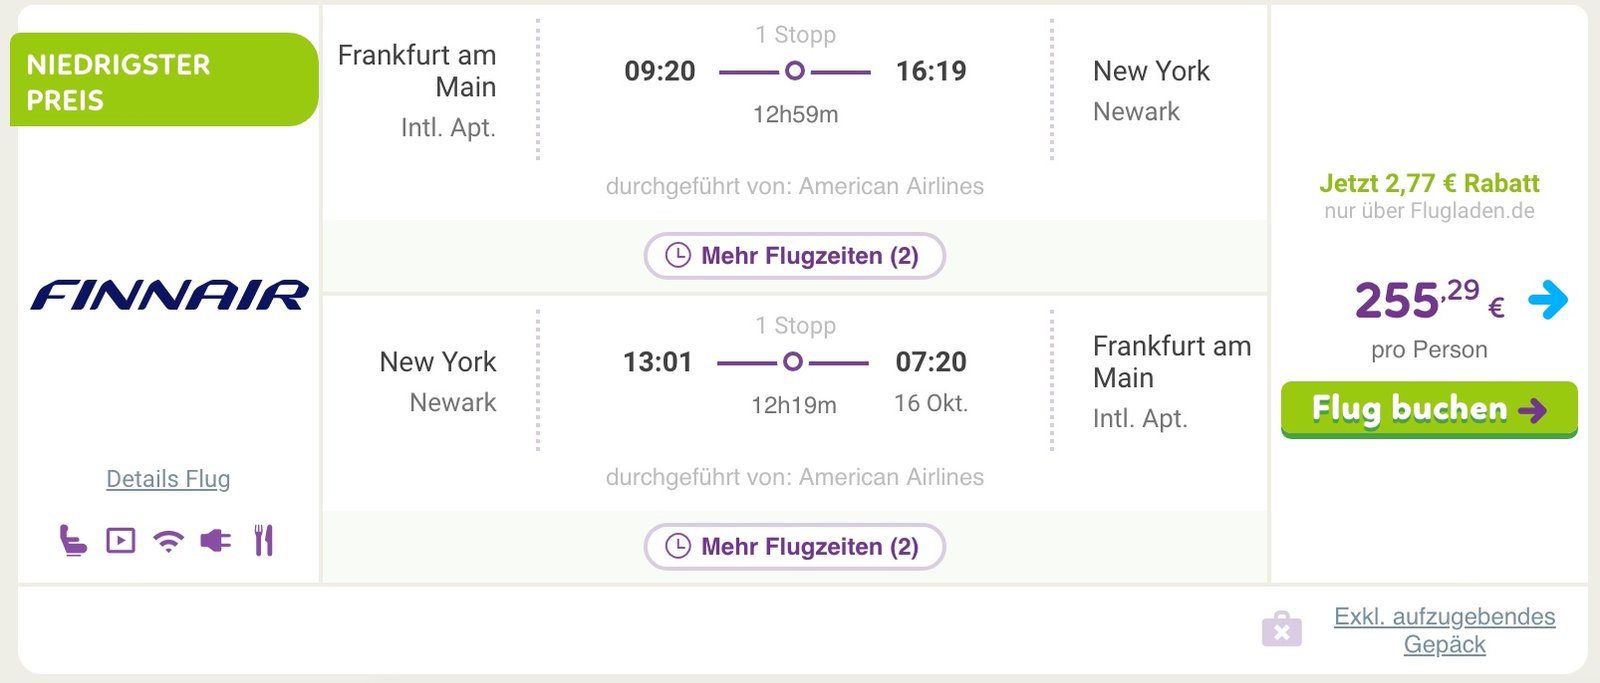The width and height of the screenshot is (1600, 683).
Task: Click the no-checked-baggage suitcase icon
Action: tap(1282, 629)
